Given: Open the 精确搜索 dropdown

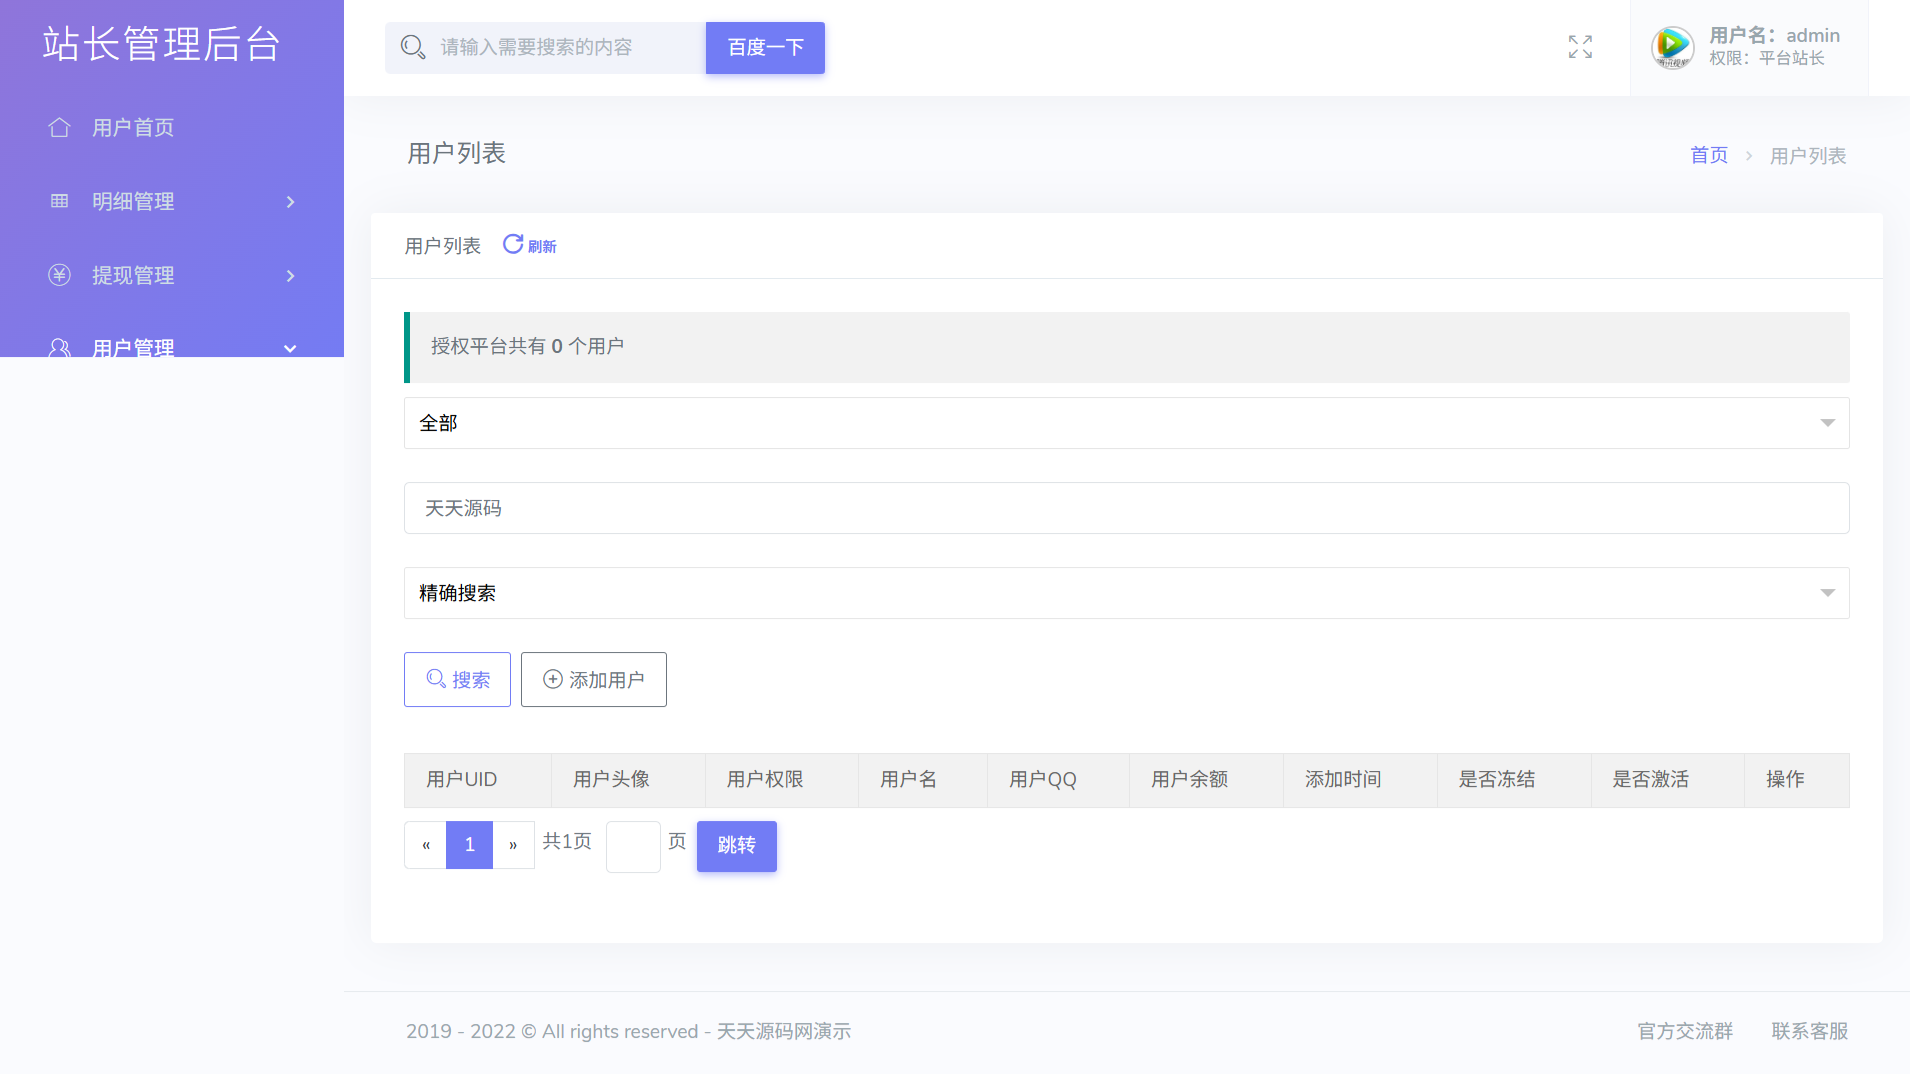Looking at the screenshot, I should [1126, 592].
